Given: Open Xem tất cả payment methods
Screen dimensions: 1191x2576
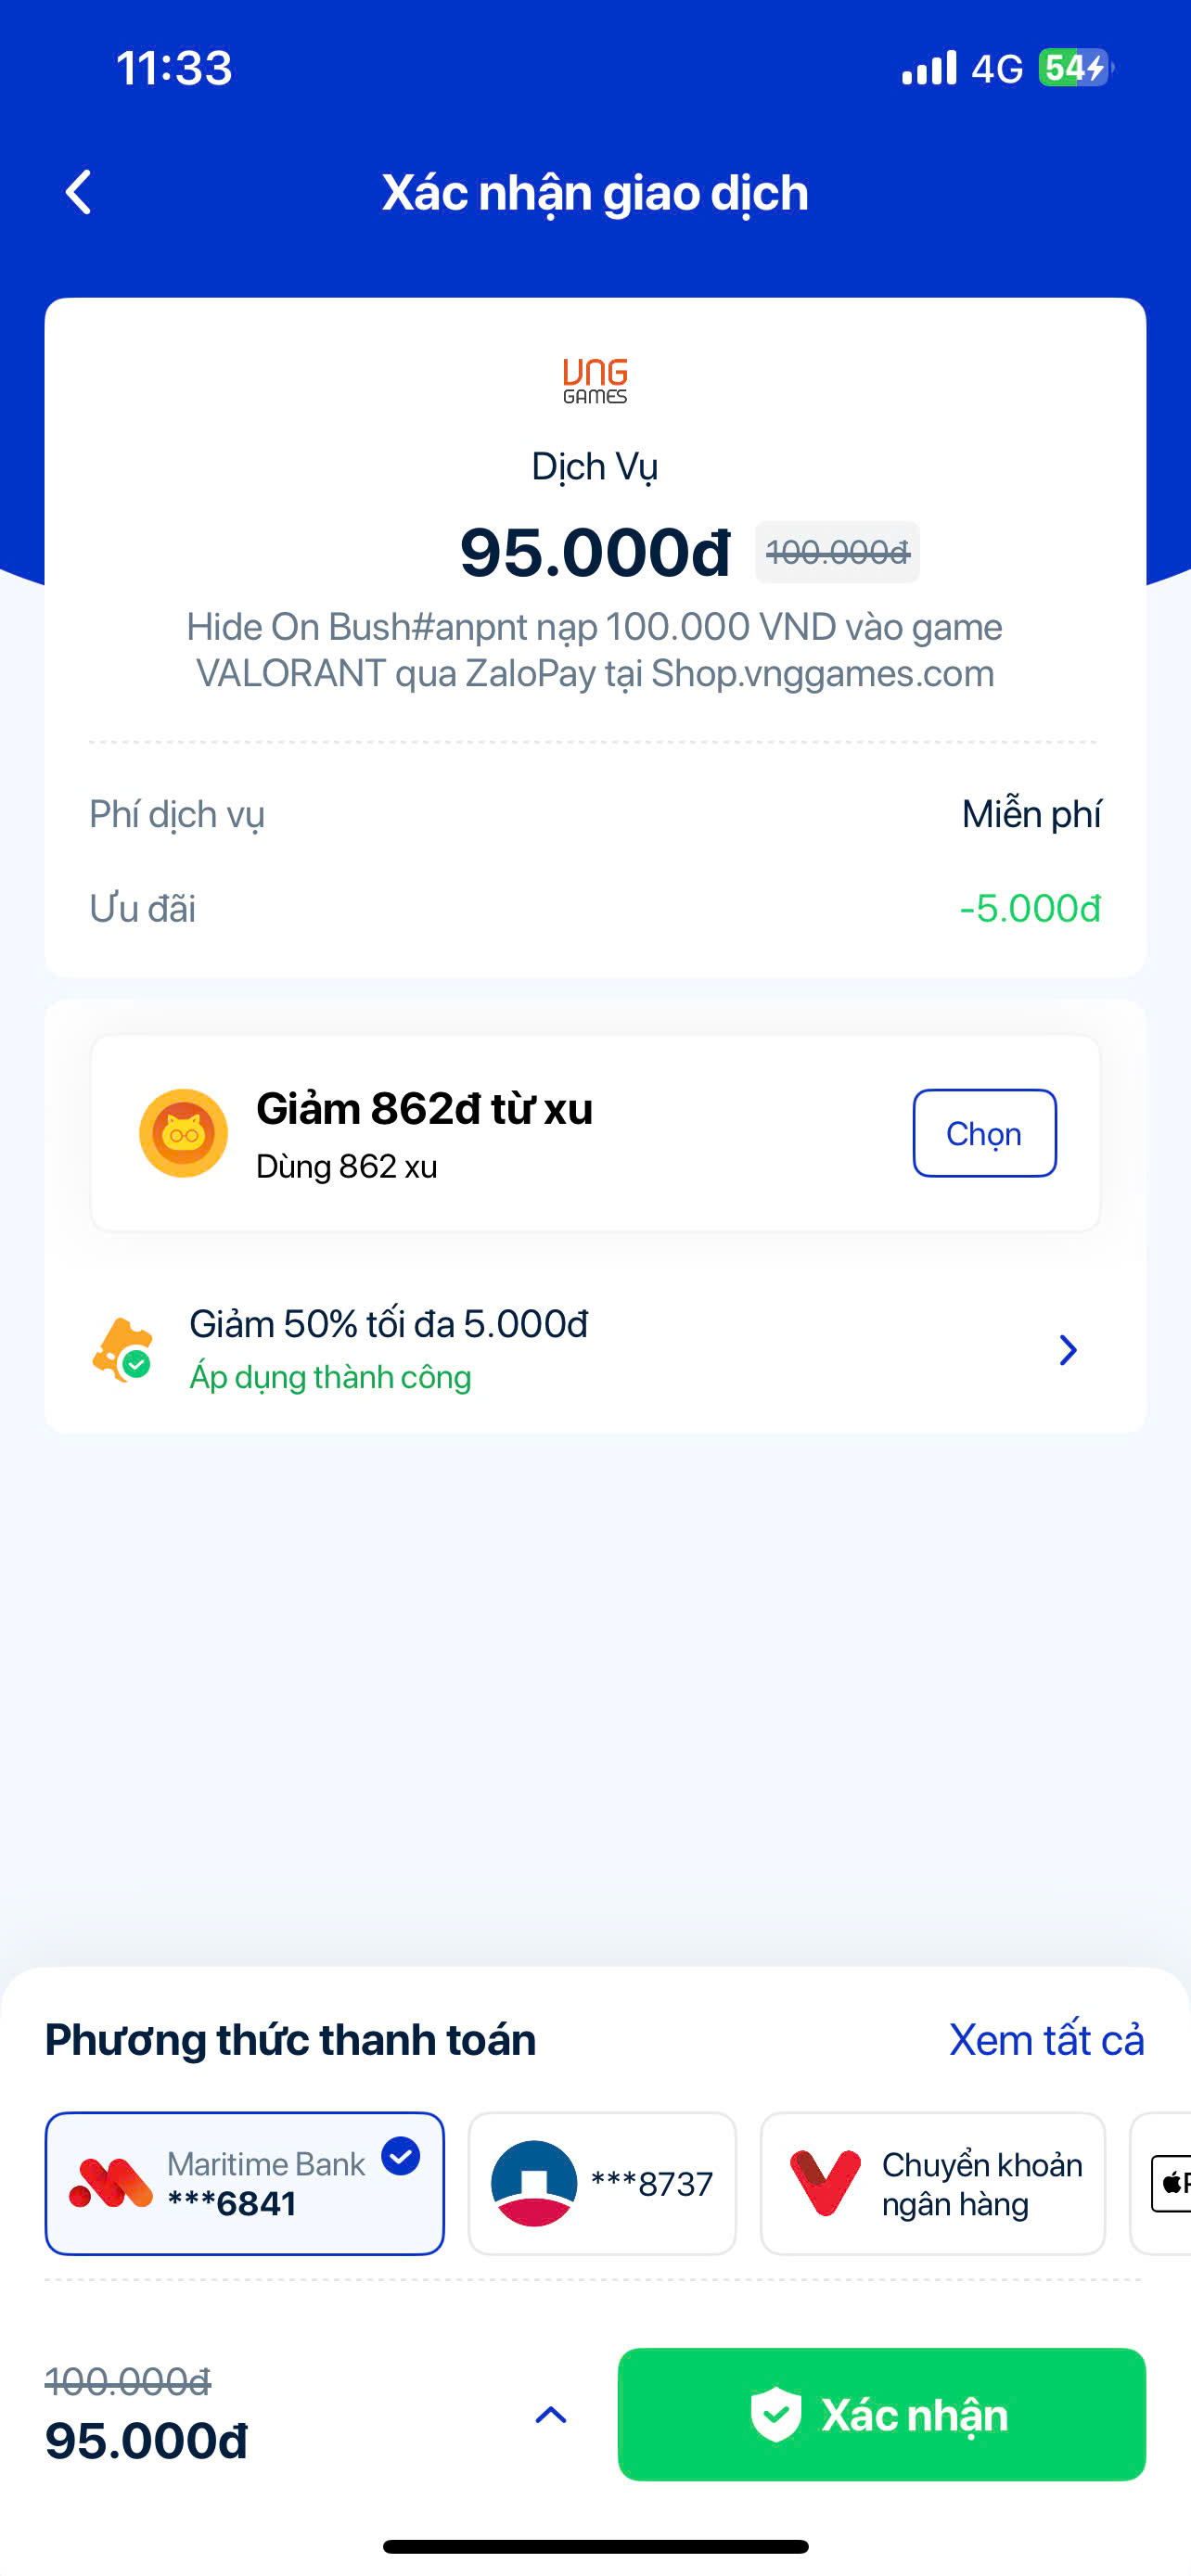Looking at the screenshot, I should pos(1046,2040).
